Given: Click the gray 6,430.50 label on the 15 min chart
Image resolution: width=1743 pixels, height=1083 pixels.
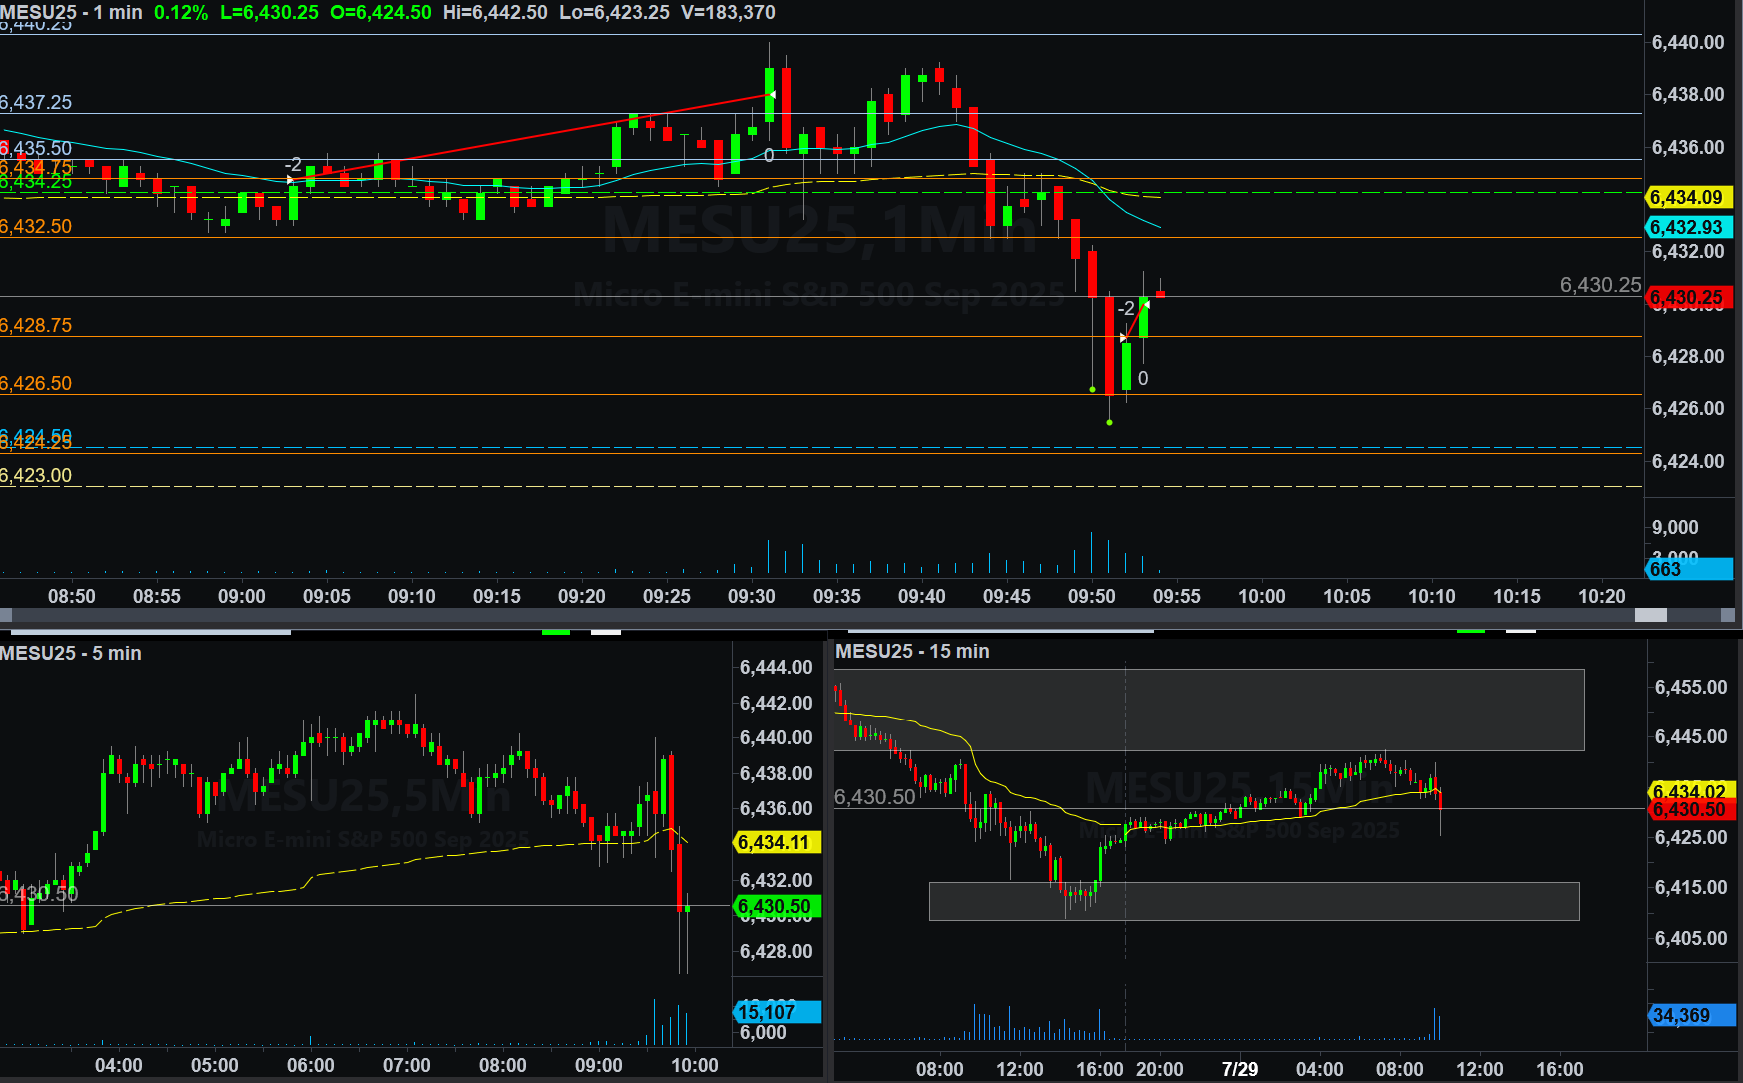Looking at the screenshot, I should 875,797.
